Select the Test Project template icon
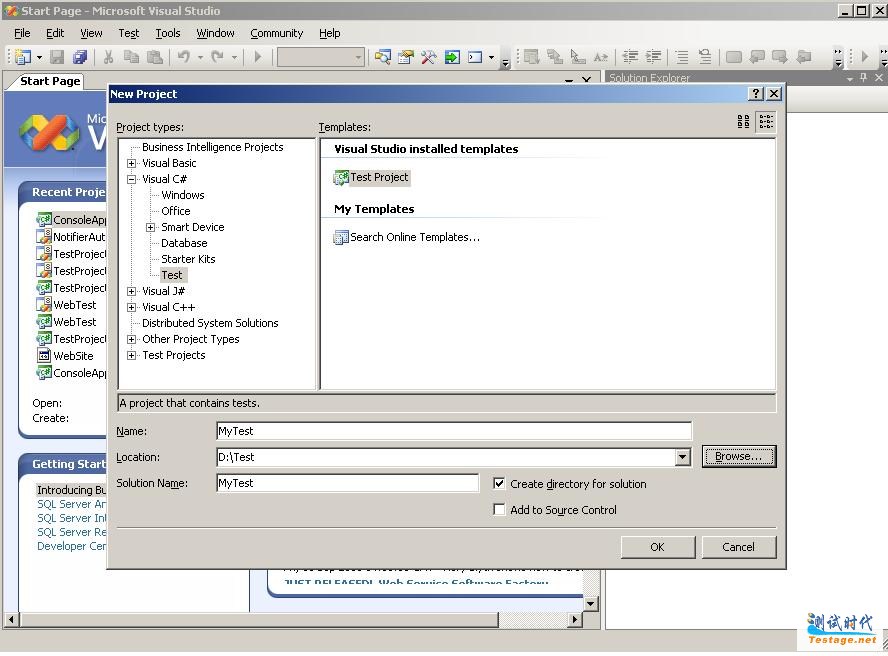 point(341,178)
